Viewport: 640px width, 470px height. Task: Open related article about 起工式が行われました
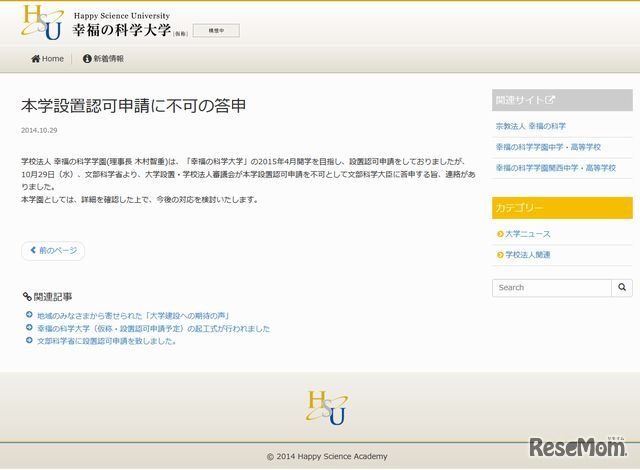153,328
